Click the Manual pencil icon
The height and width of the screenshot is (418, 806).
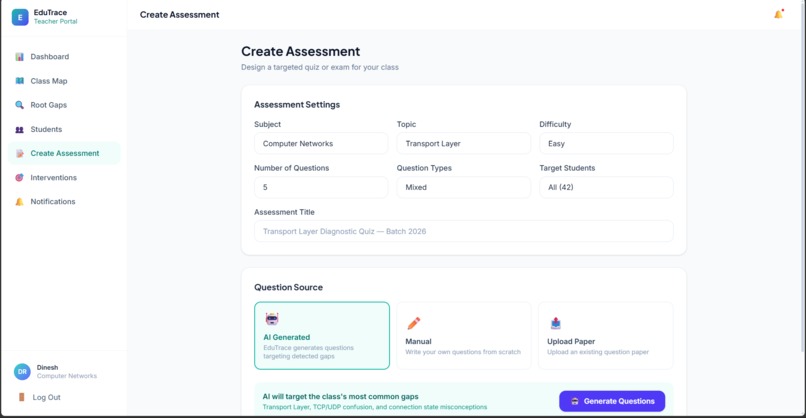[414, 323]
